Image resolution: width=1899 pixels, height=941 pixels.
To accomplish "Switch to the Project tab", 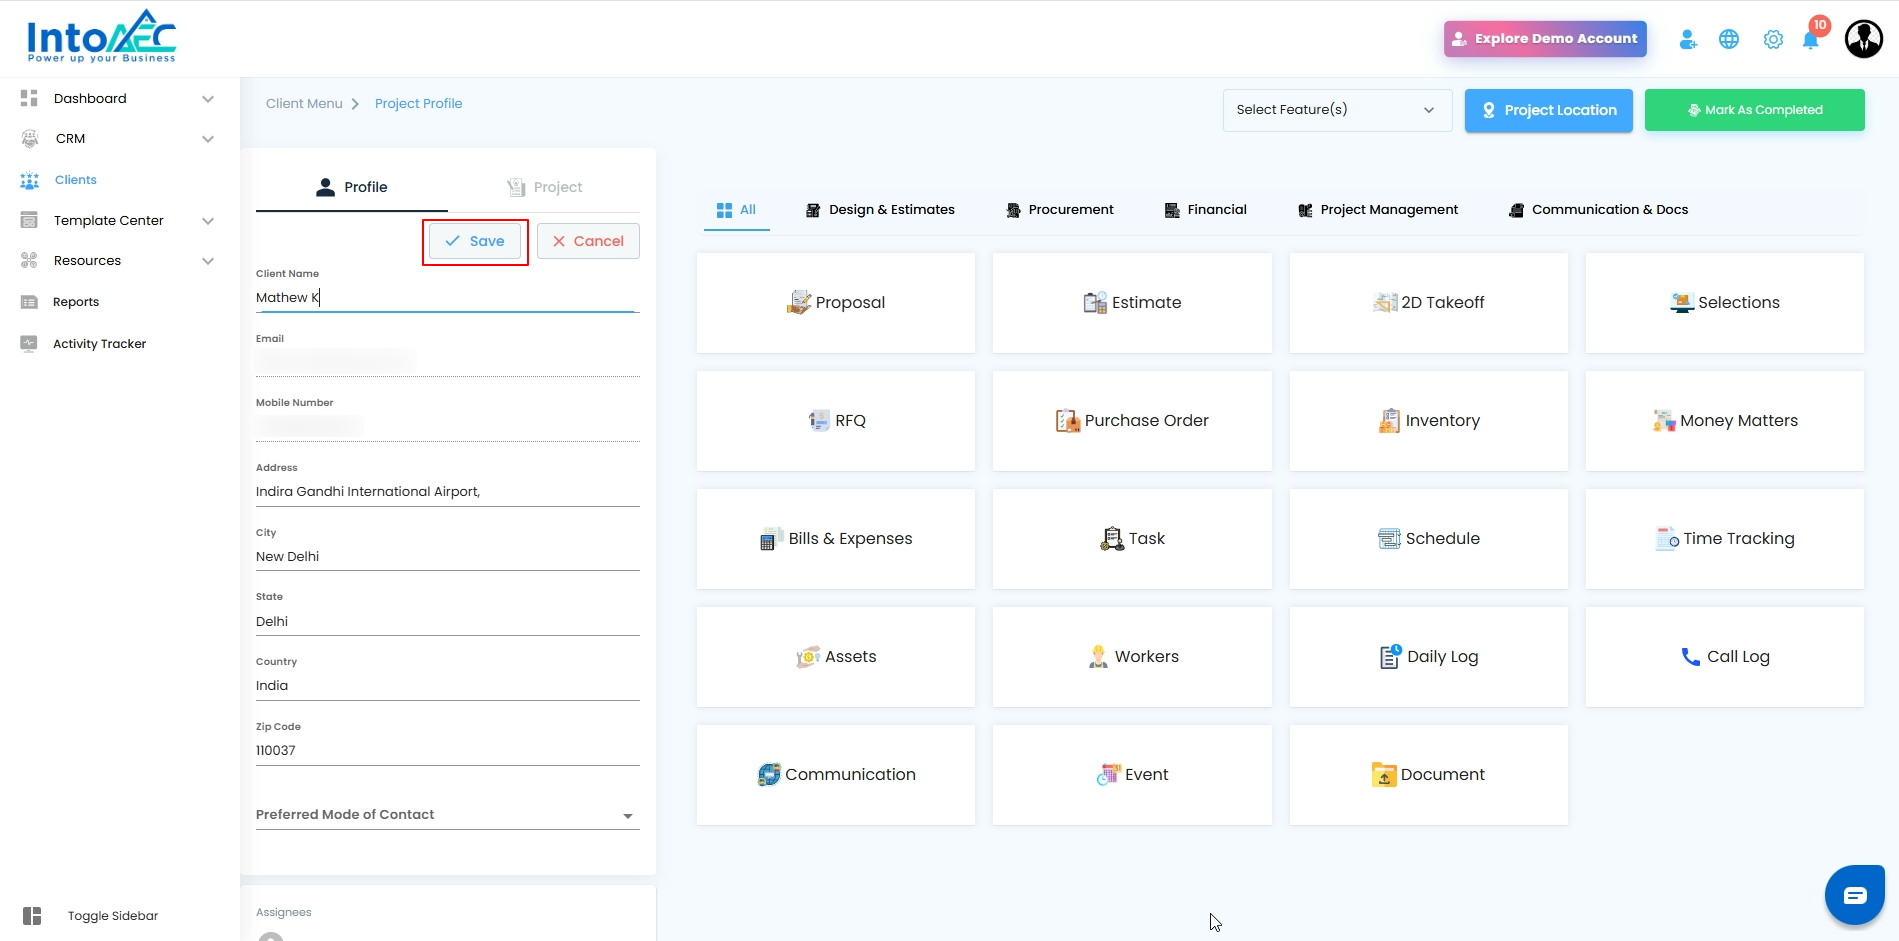I will click(544, 187).
